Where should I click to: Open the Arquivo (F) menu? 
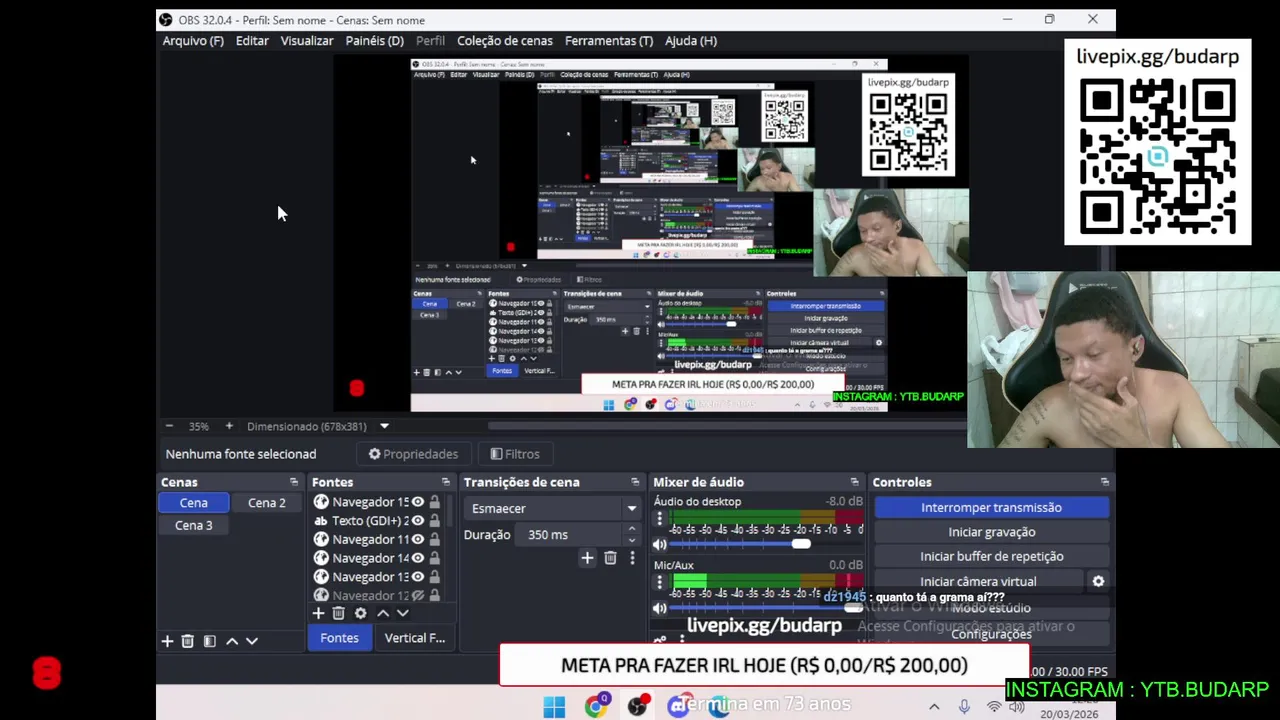point(193,41)
